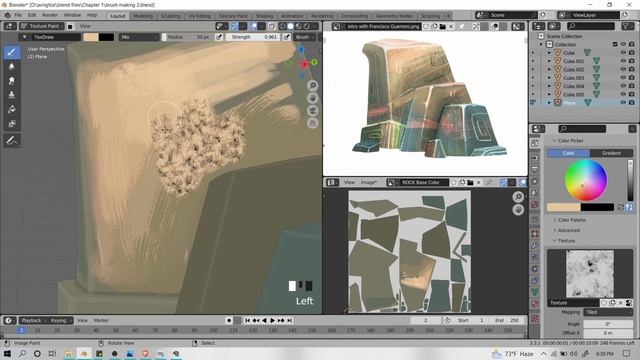Open the Object Data green triangle tab
This screenshot has height=360, width=640.
point(535,292)
